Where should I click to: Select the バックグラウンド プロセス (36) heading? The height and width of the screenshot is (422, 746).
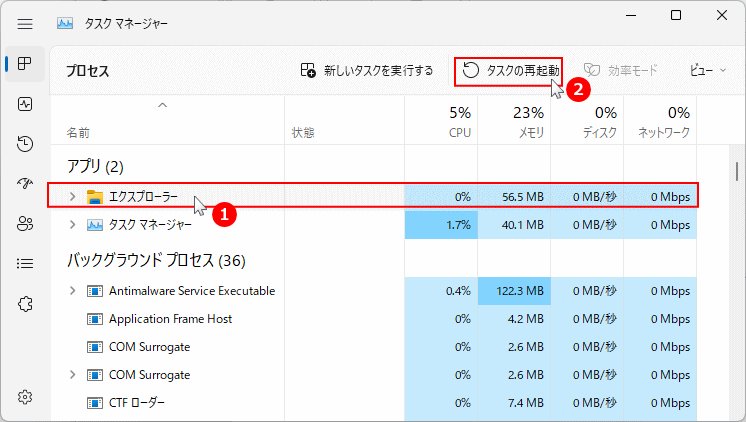coord(156,260)
